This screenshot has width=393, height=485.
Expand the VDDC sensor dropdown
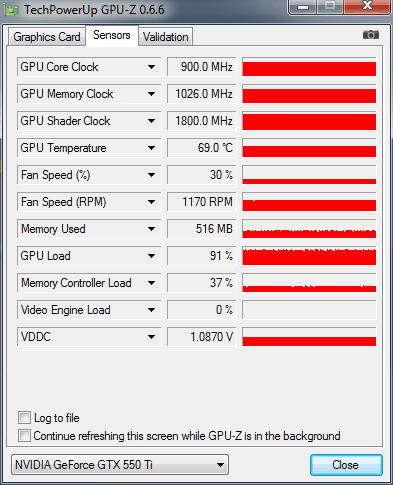pos(151,337)
